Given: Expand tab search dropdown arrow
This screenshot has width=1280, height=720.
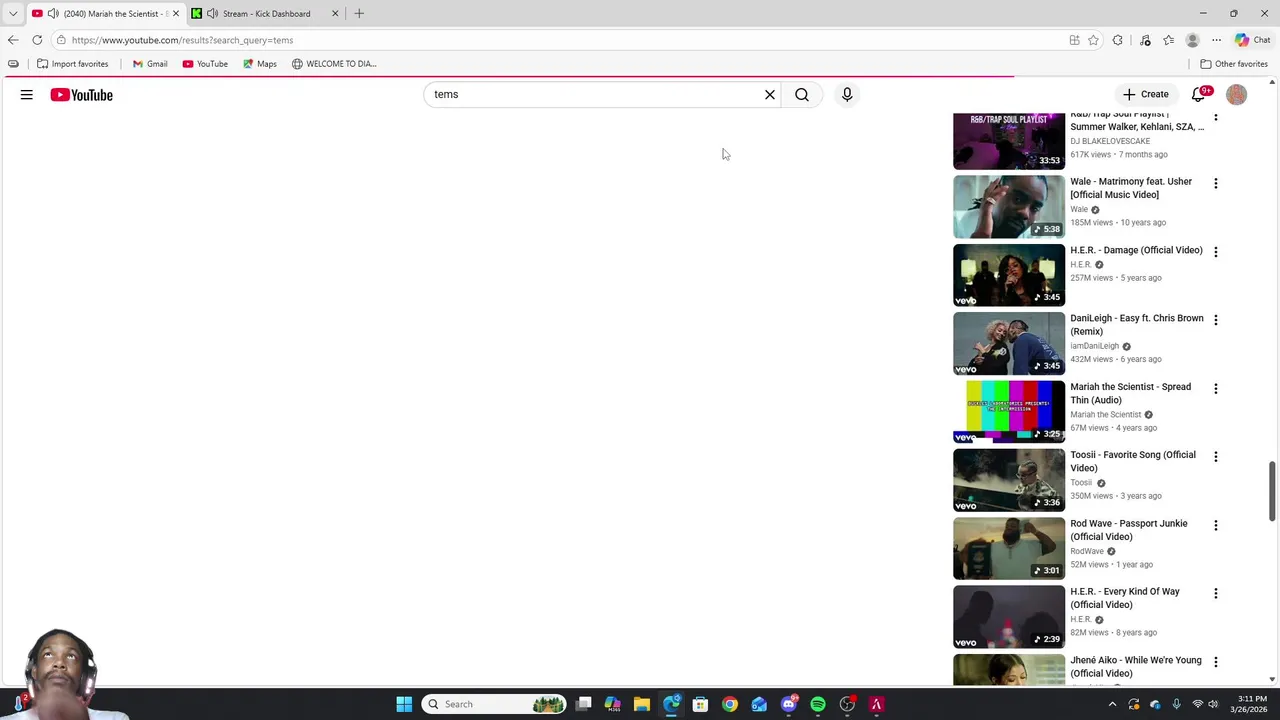Looking at the screenshot, I should click(13, 14).
